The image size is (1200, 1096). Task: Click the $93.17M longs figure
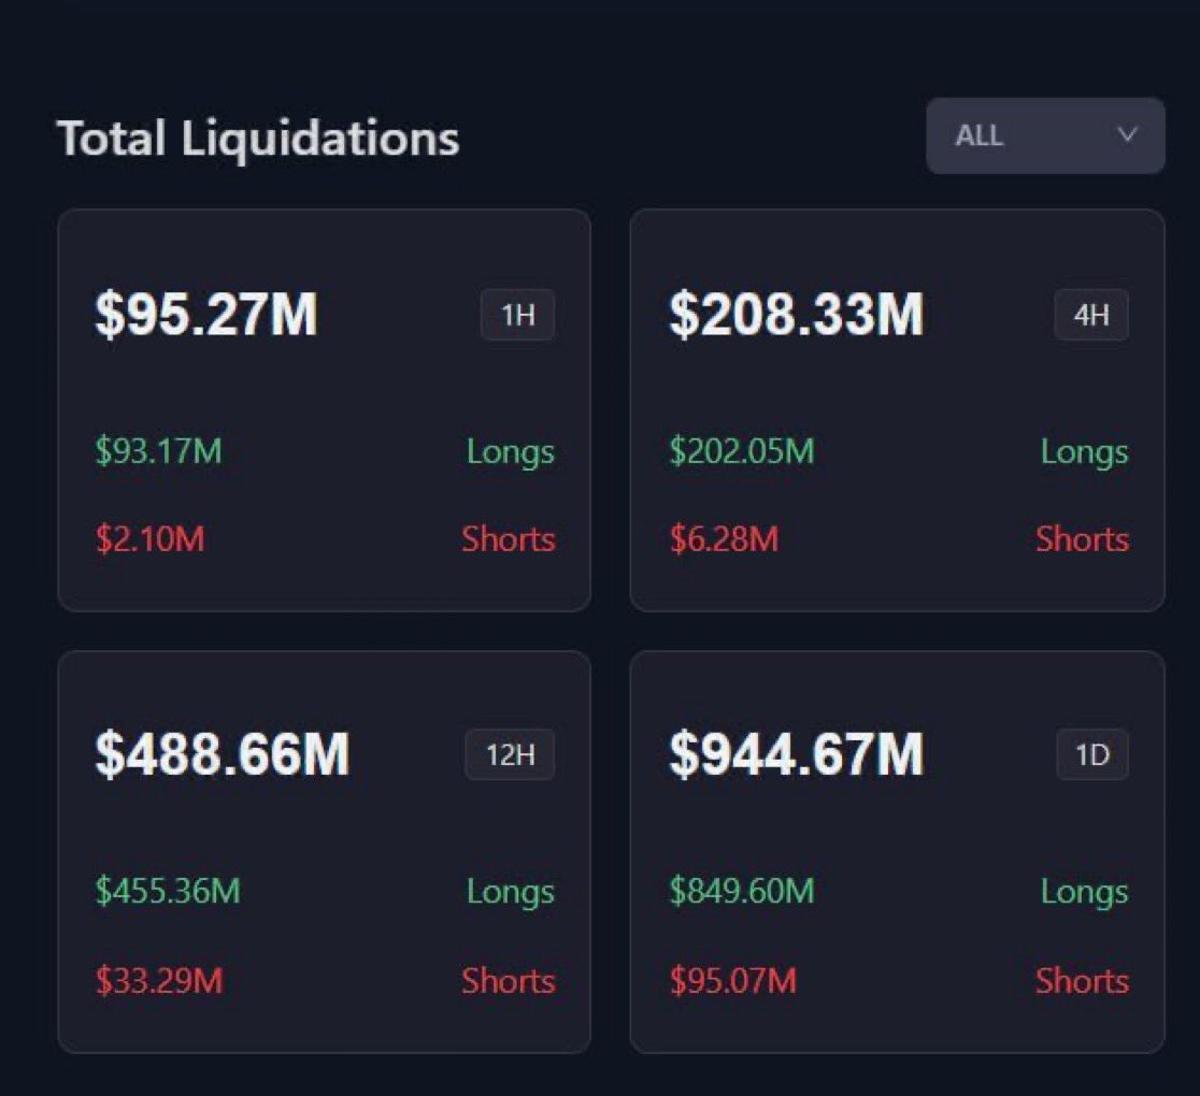(x=158, y=452)
